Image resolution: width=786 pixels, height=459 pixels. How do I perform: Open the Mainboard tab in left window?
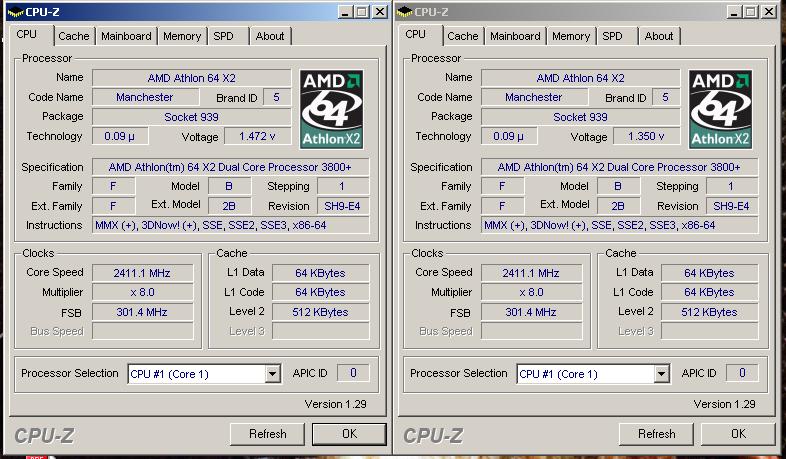(126, 36)
